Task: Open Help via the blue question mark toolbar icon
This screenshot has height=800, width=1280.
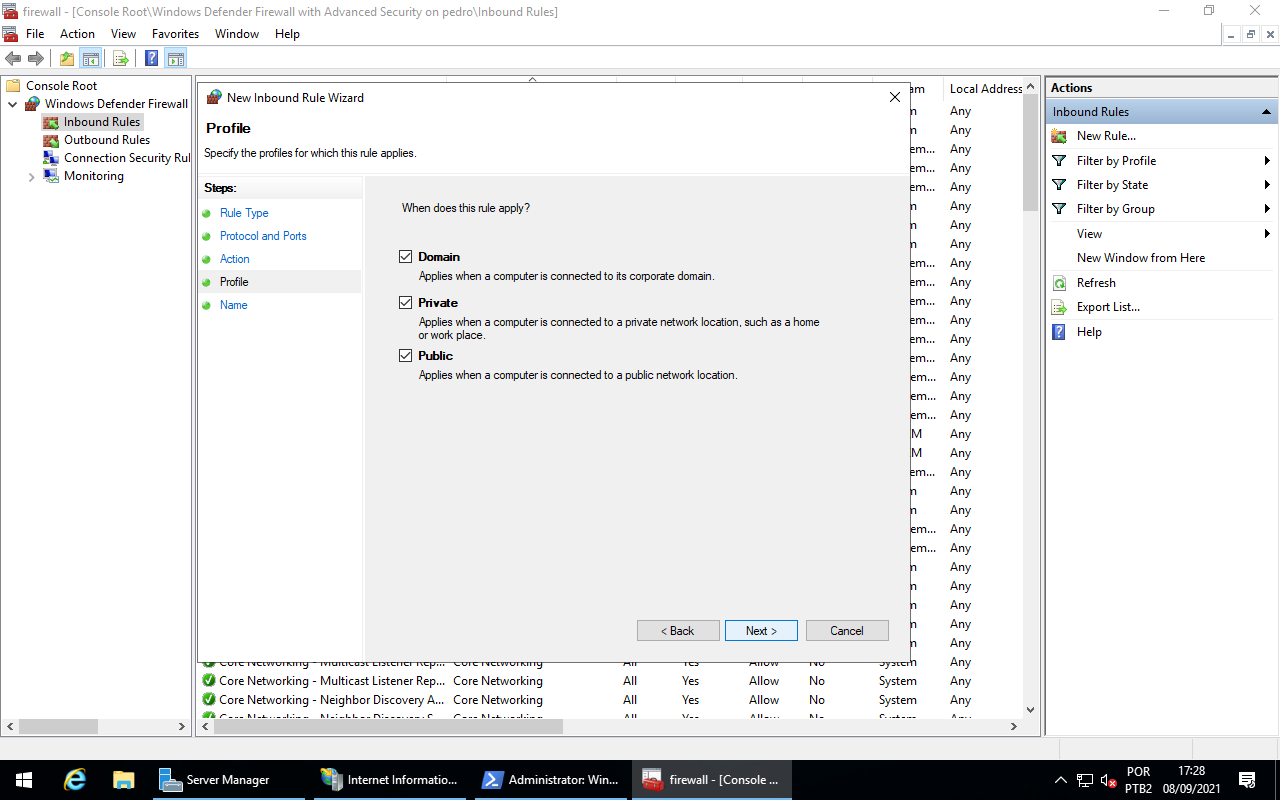Action: (151, 58)
